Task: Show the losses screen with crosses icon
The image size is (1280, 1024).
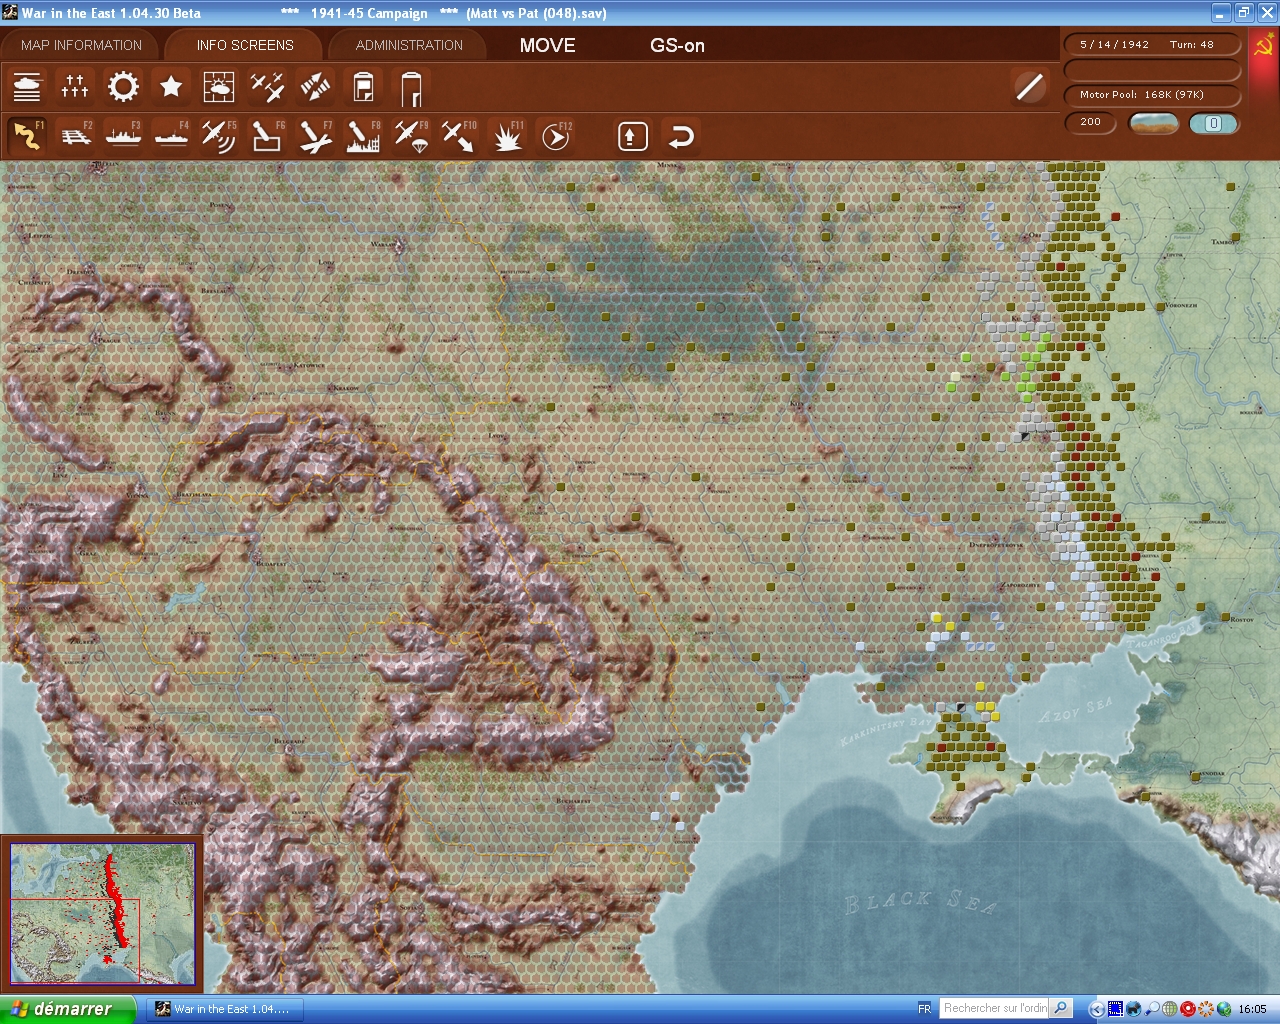Action: (x=75, y=87)
